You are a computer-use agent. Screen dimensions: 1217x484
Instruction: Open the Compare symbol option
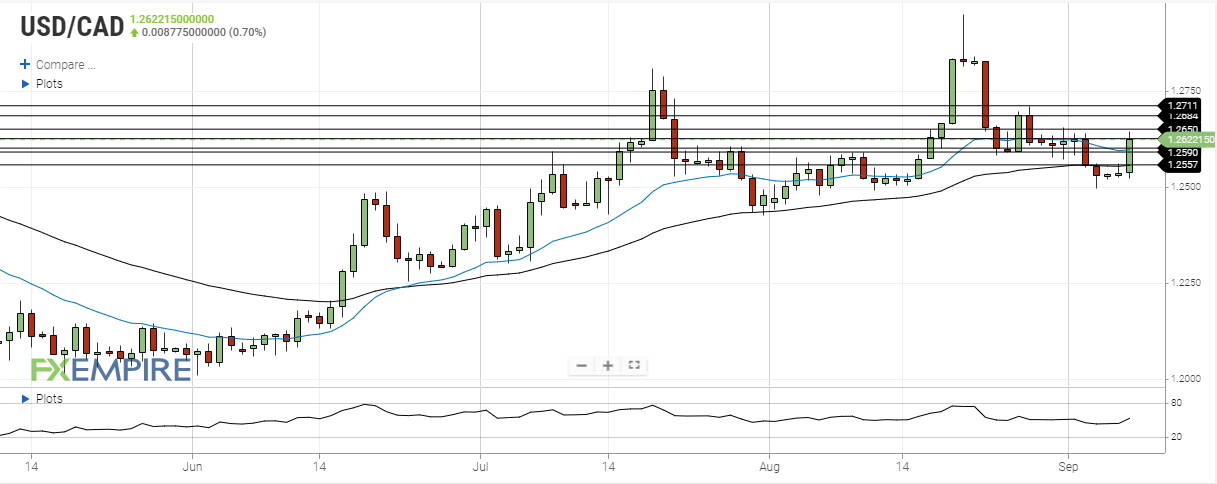pos(65,65)
